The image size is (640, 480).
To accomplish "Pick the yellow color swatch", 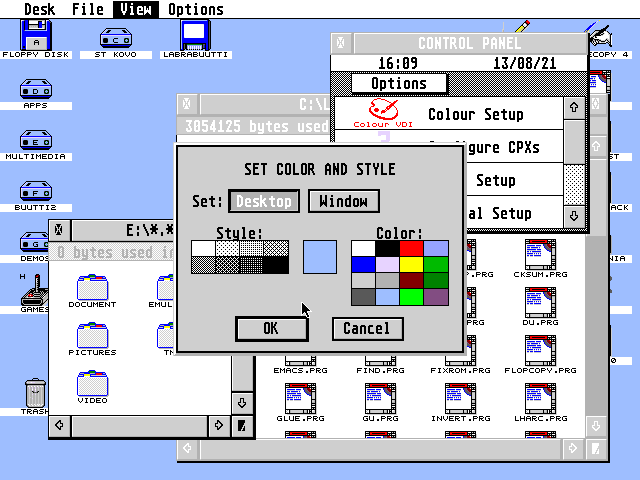I will point(411,264).
